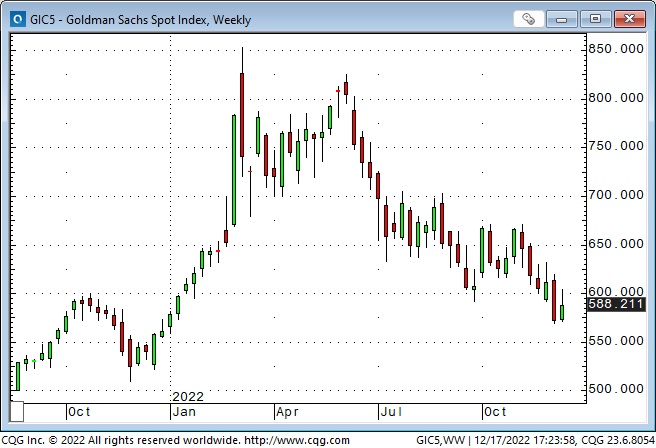
Task: Click the current price label 588.211
Action: pyautogui.click(x=616, y=304)
